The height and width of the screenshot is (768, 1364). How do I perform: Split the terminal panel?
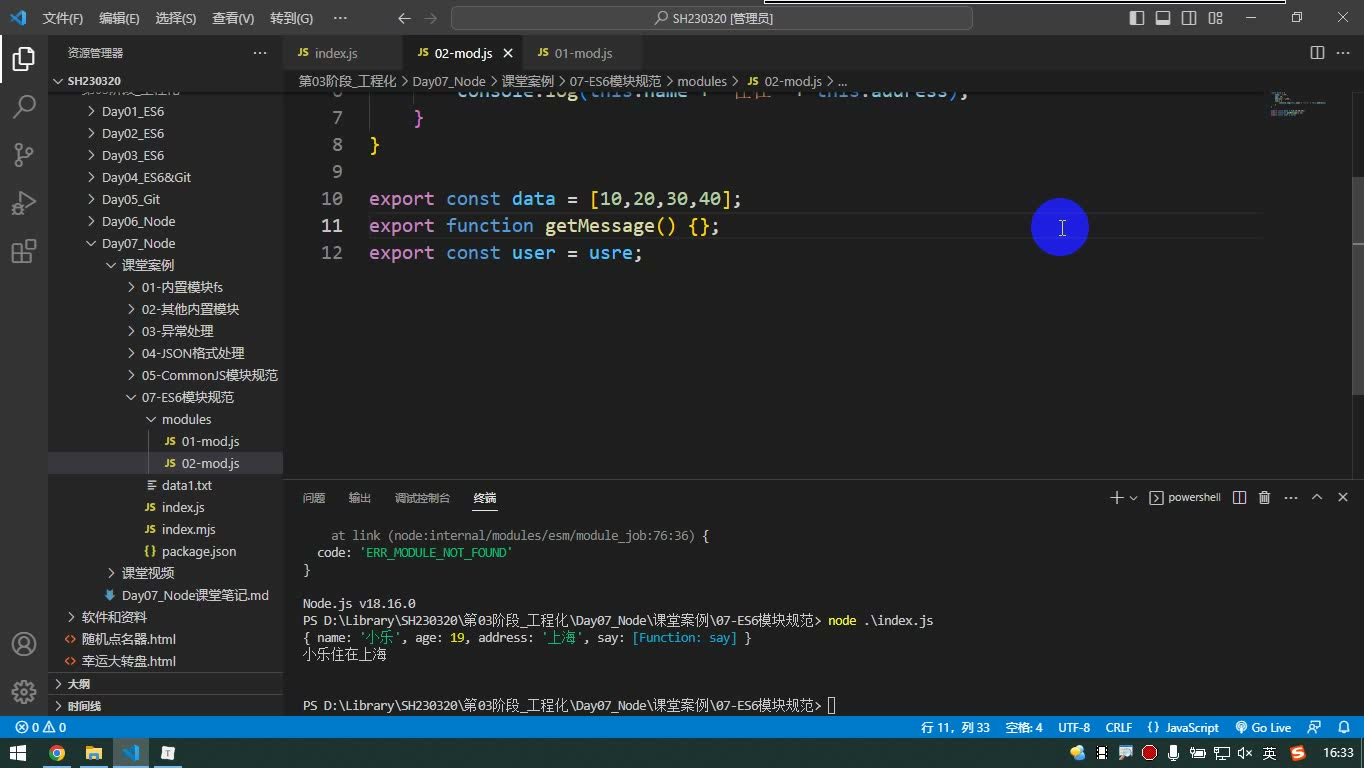1239,498
